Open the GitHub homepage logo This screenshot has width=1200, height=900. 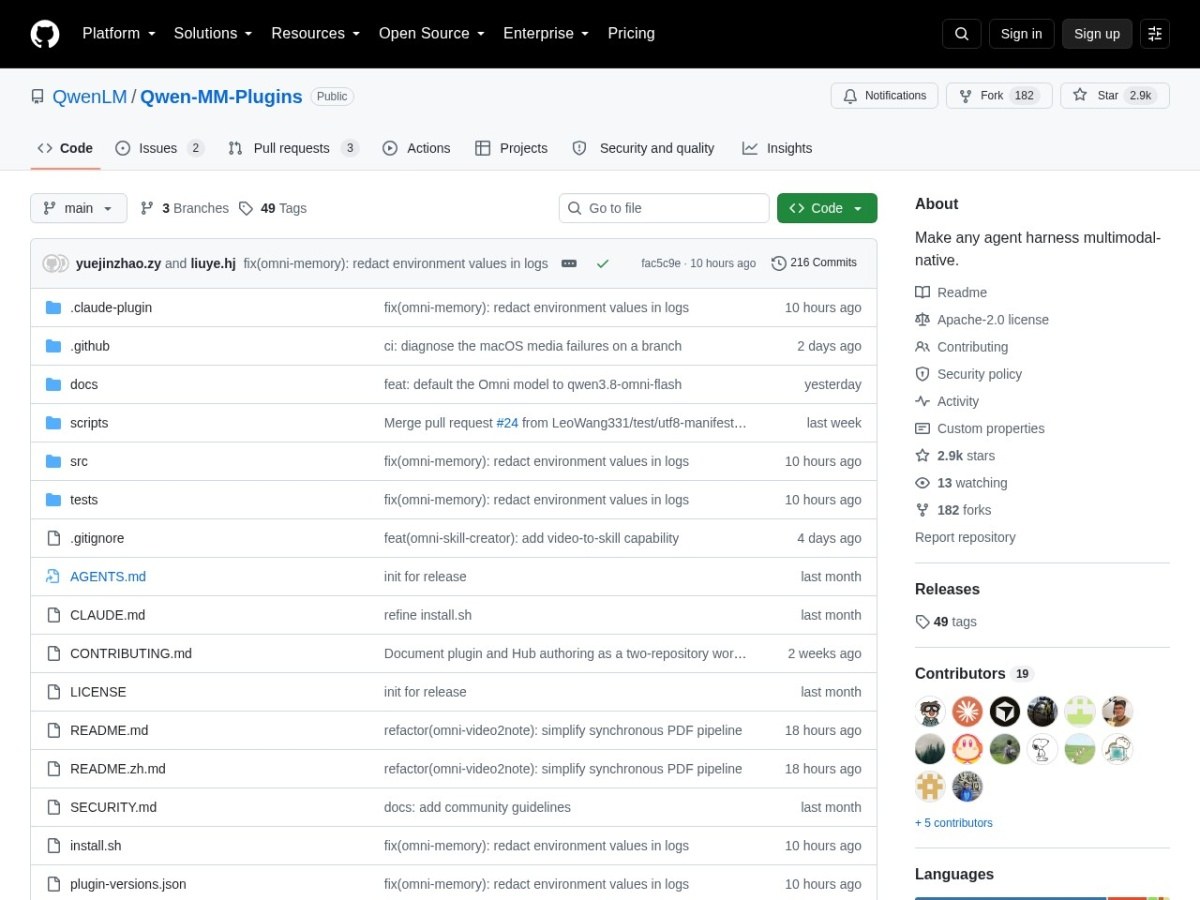pyautogui.click(x=45, y=34)
